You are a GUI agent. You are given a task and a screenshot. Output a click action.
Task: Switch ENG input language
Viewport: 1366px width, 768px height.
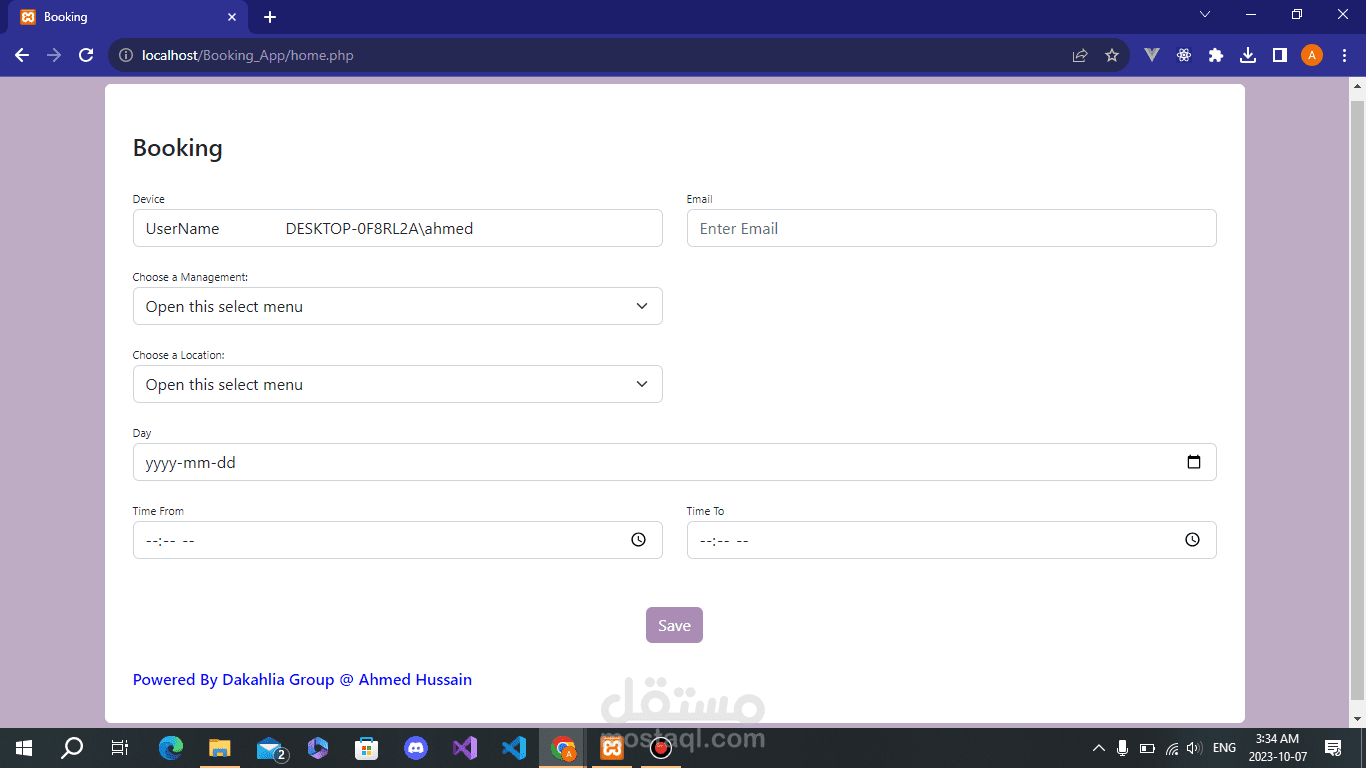[x=1224, y=748]
